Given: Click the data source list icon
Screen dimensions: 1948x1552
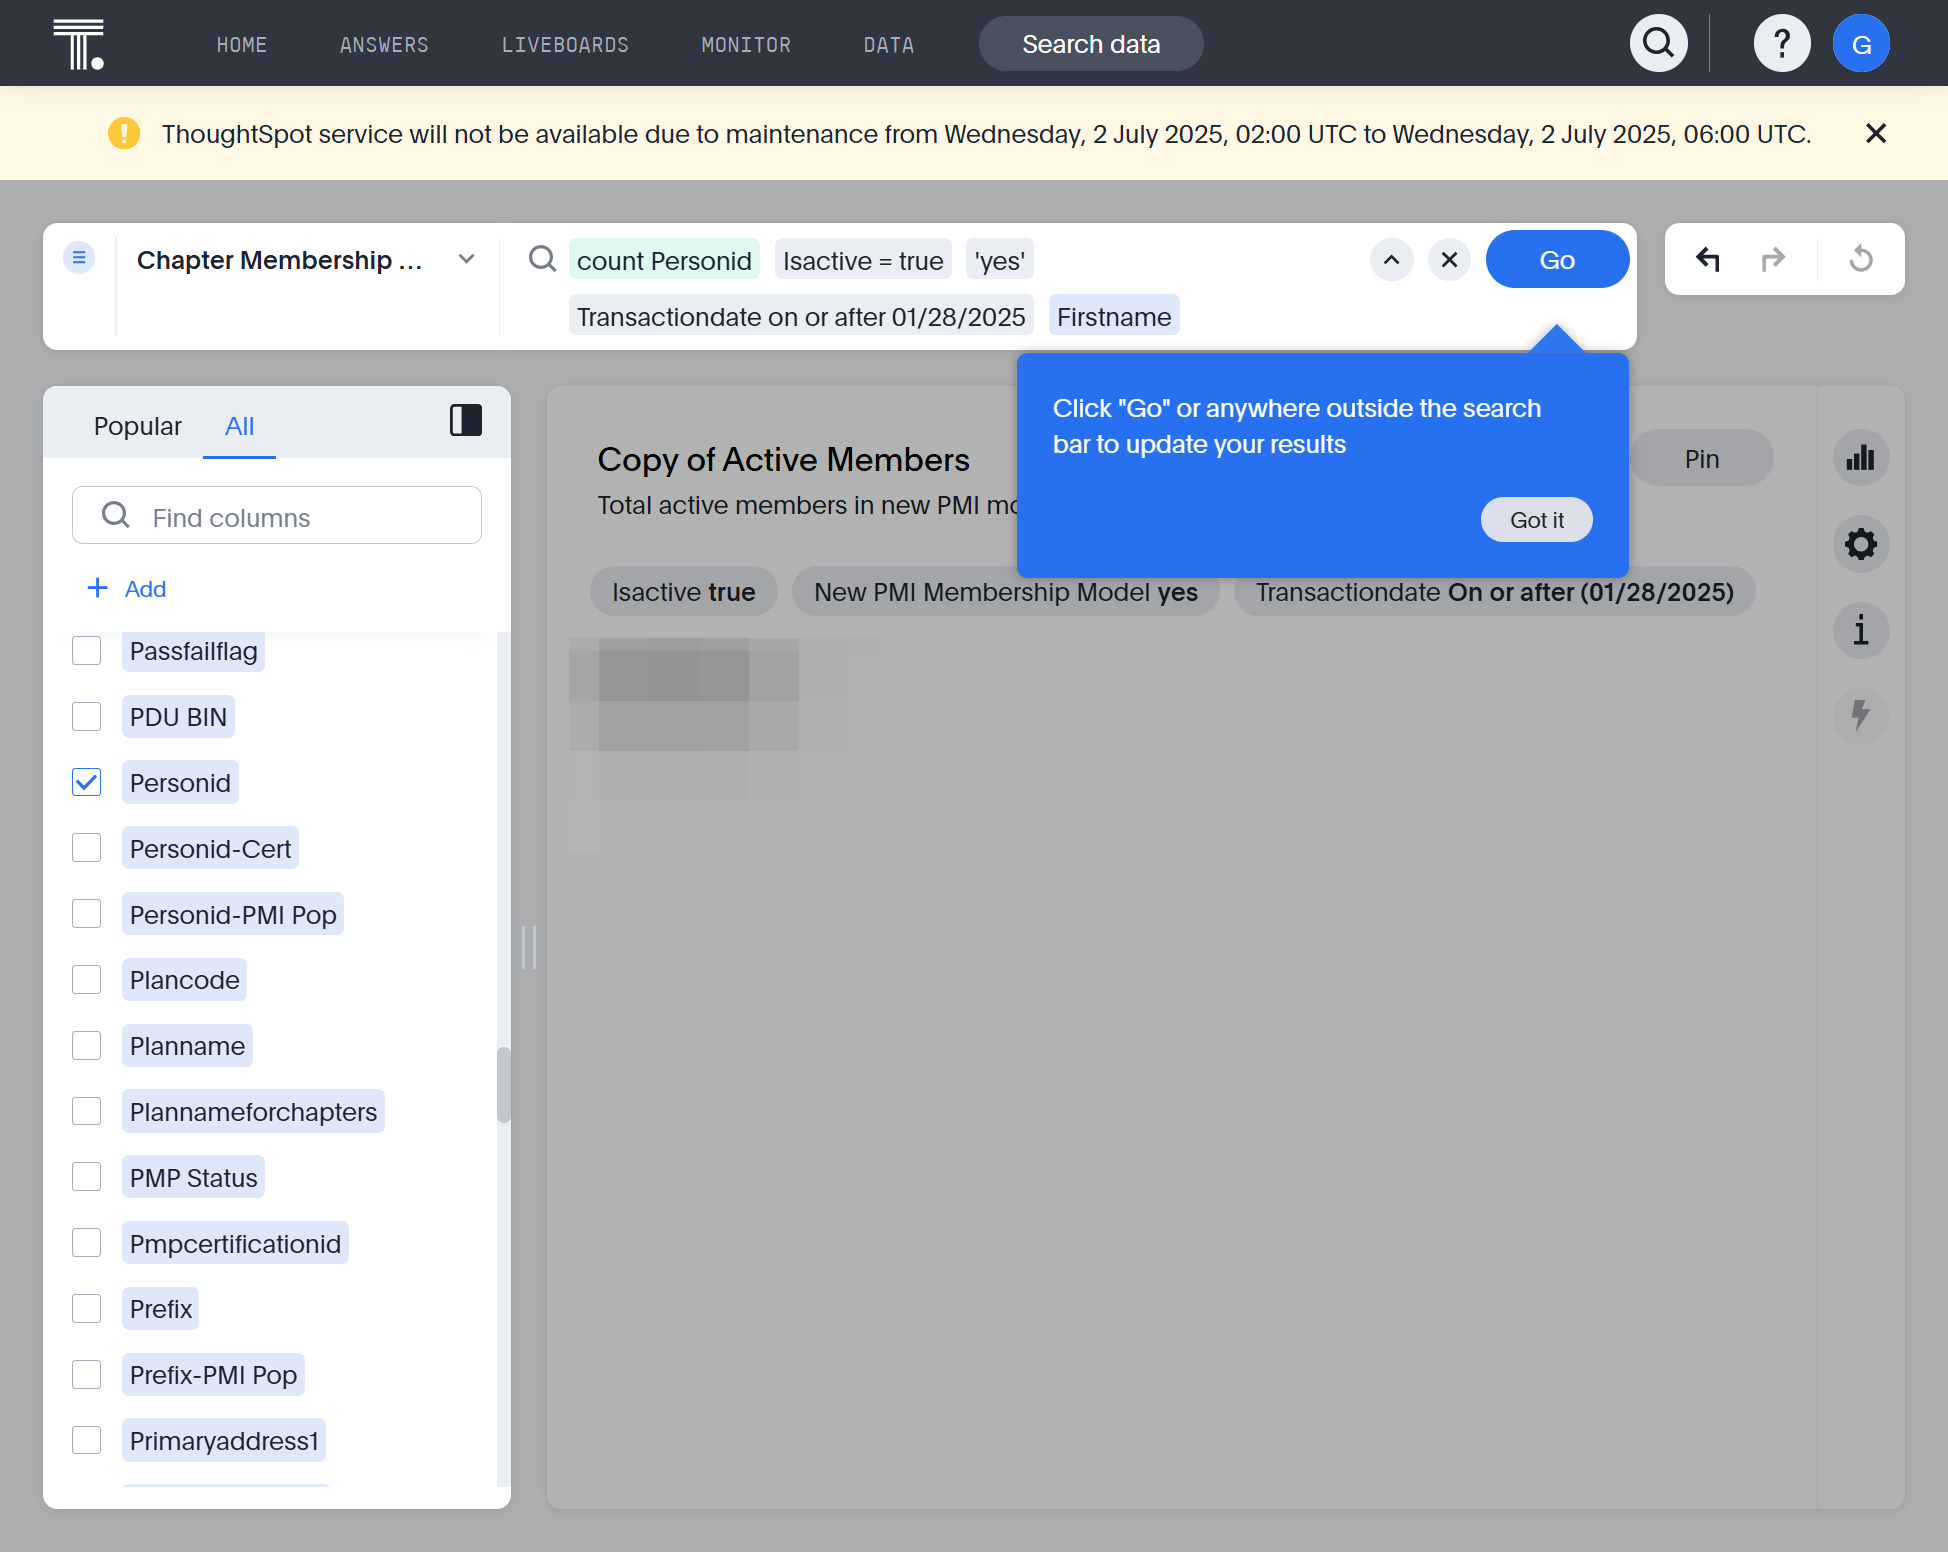Looking at the screenshot, I should pos(79,258).
